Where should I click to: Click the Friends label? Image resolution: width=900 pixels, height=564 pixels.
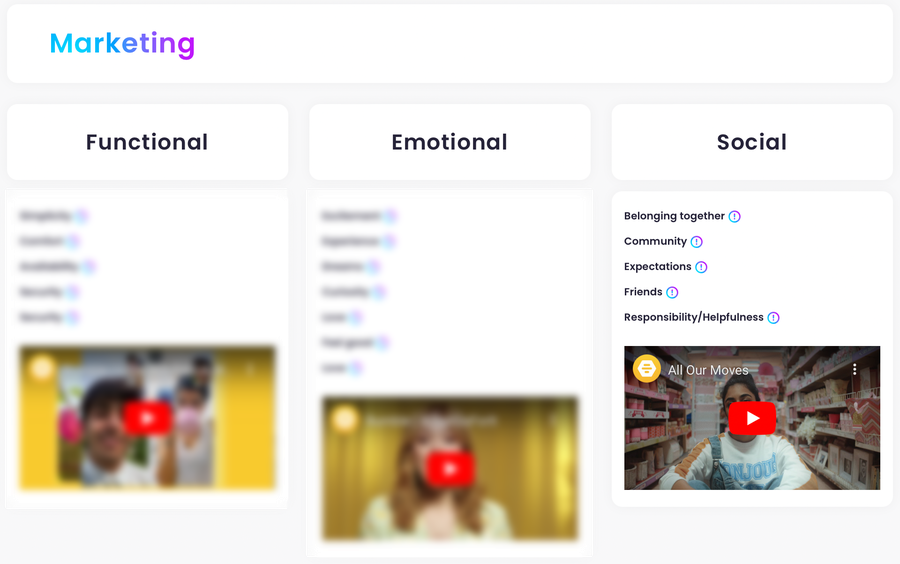click(643, 291)
